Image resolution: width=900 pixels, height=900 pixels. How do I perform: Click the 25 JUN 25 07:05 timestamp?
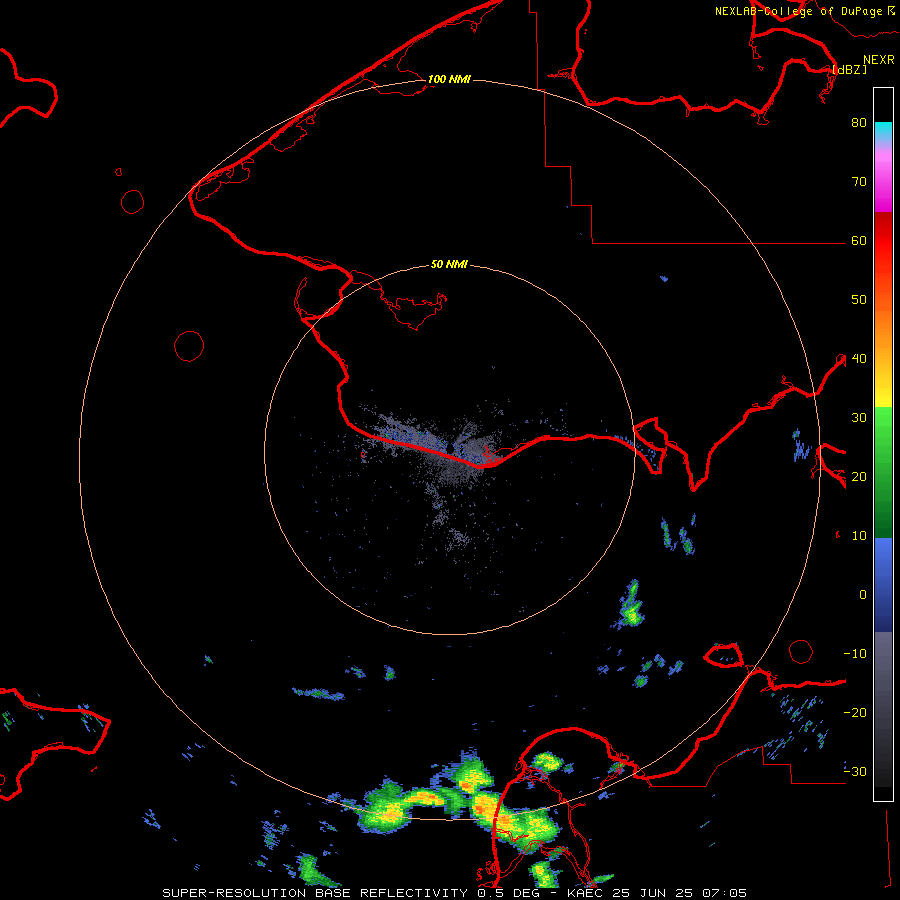pyautogui.click(x=680, y=893)
